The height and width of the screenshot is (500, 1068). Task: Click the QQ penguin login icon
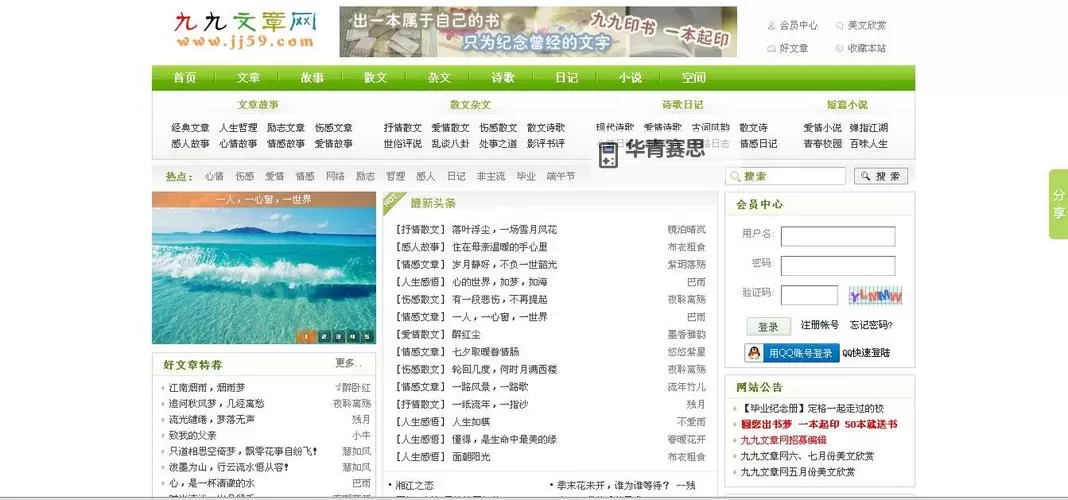point(756,353)
